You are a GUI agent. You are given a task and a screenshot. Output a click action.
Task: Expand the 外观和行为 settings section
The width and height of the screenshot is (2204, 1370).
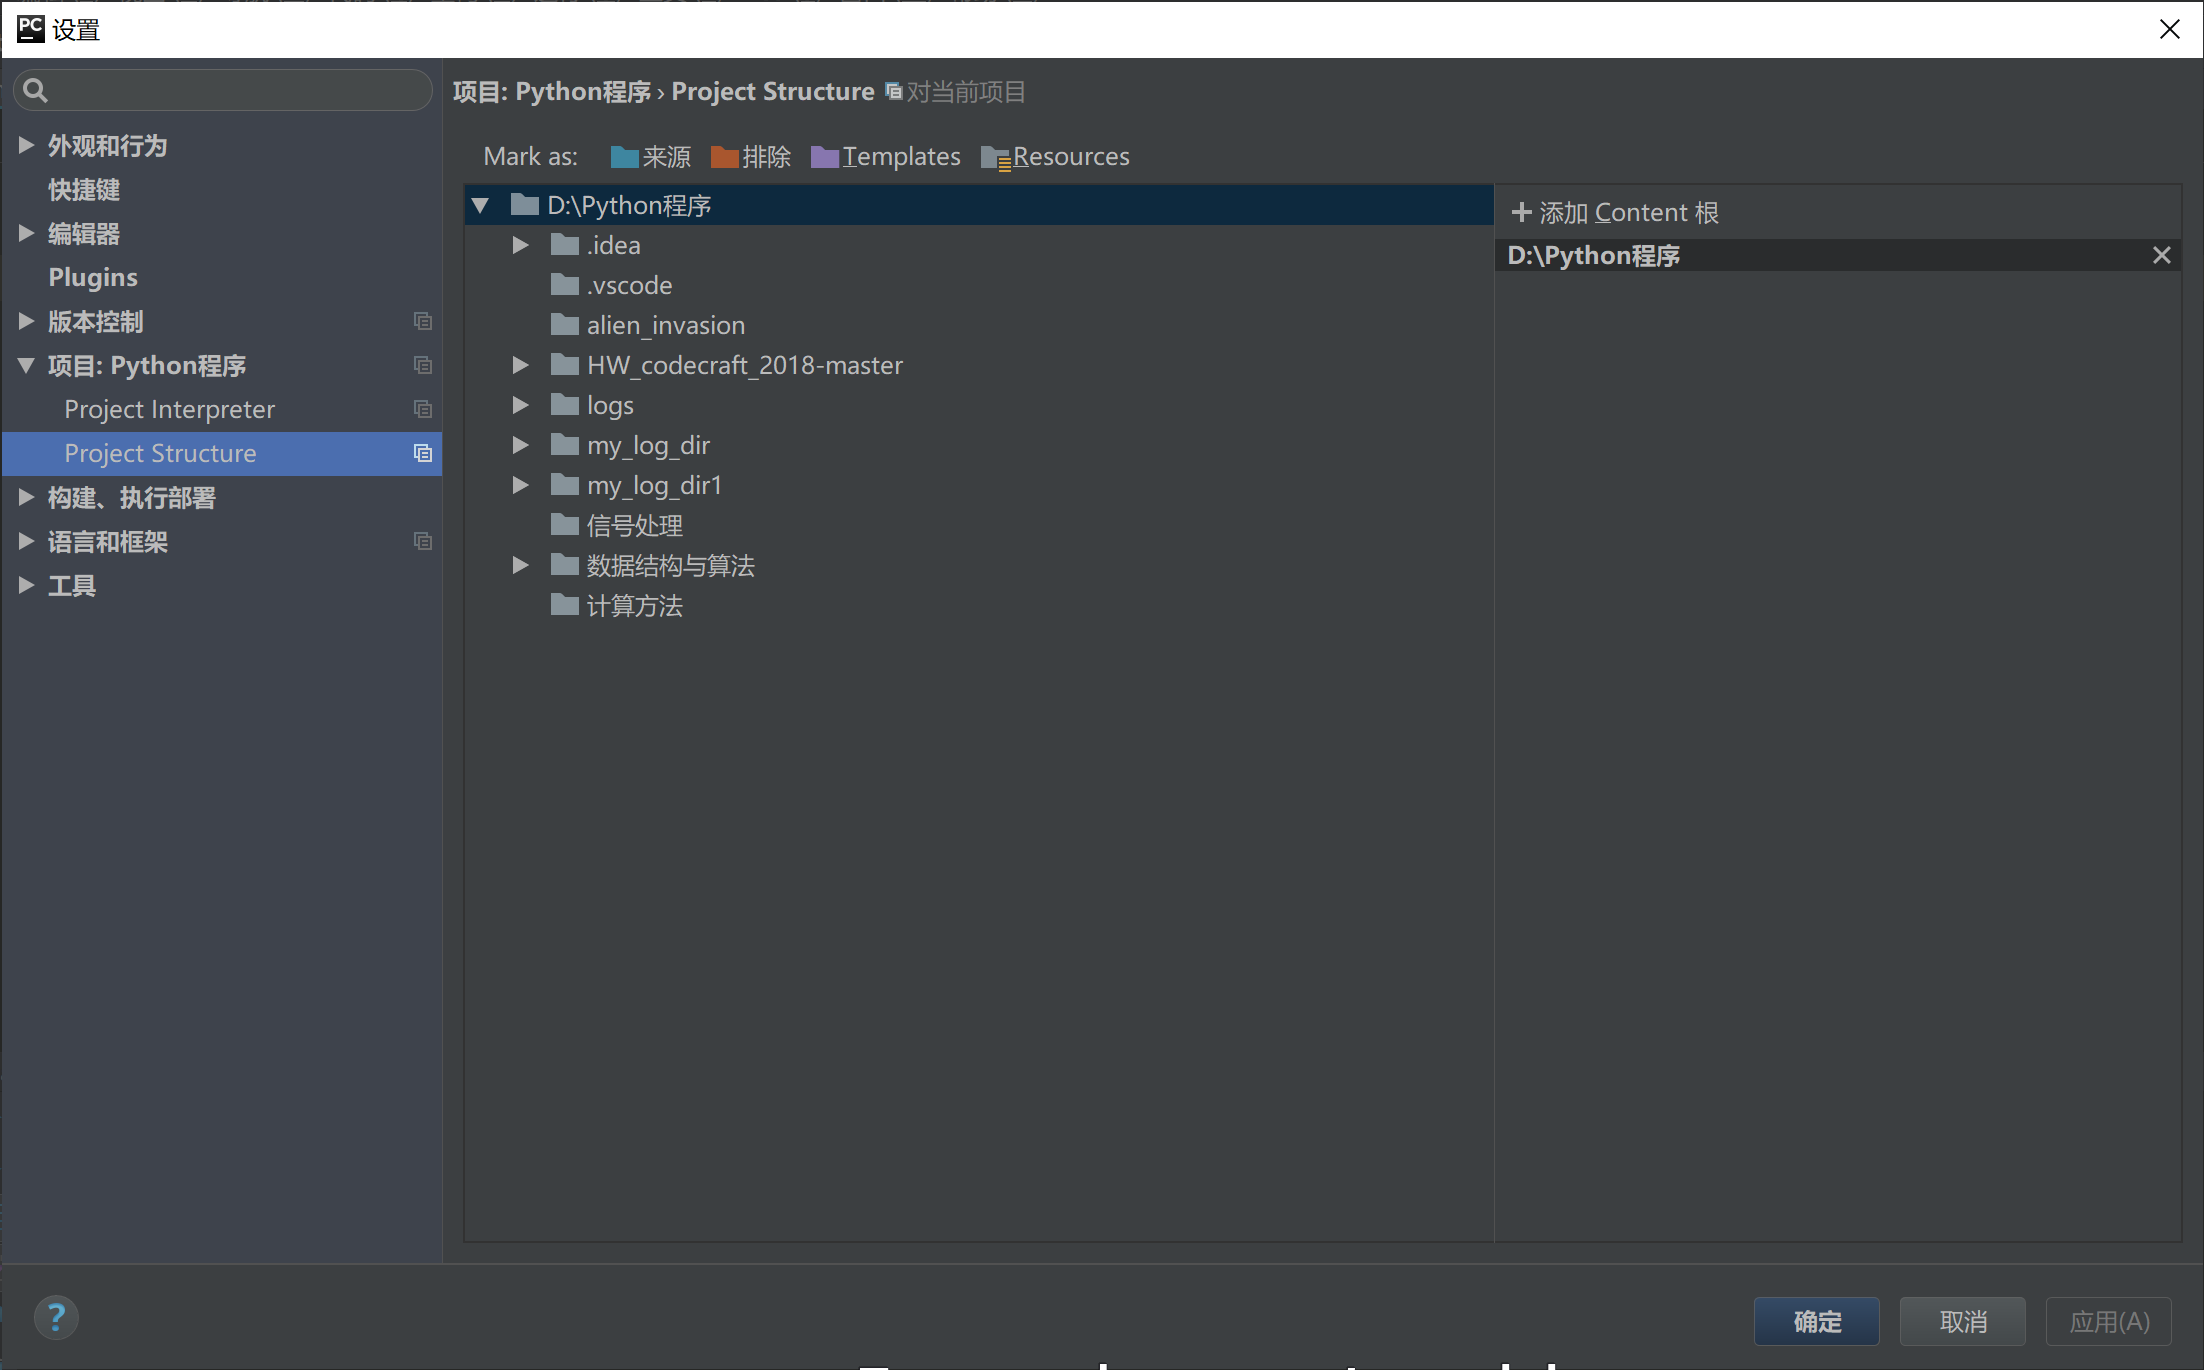tap(26, 146)
